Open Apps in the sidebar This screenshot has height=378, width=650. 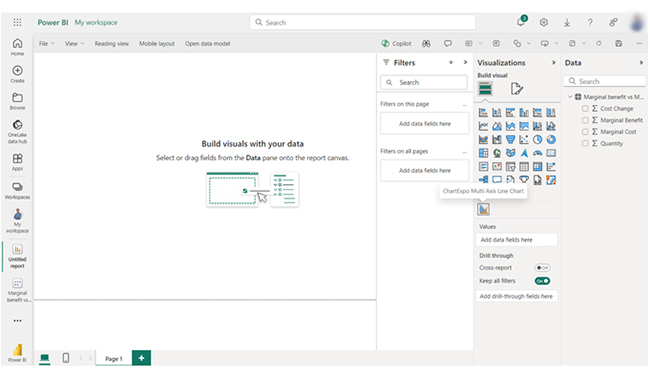[17, 162]
